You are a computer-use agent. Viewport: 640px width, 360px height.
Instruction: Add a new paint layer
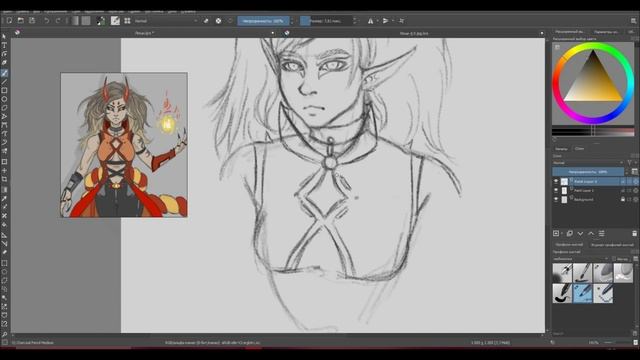point(556,233)
